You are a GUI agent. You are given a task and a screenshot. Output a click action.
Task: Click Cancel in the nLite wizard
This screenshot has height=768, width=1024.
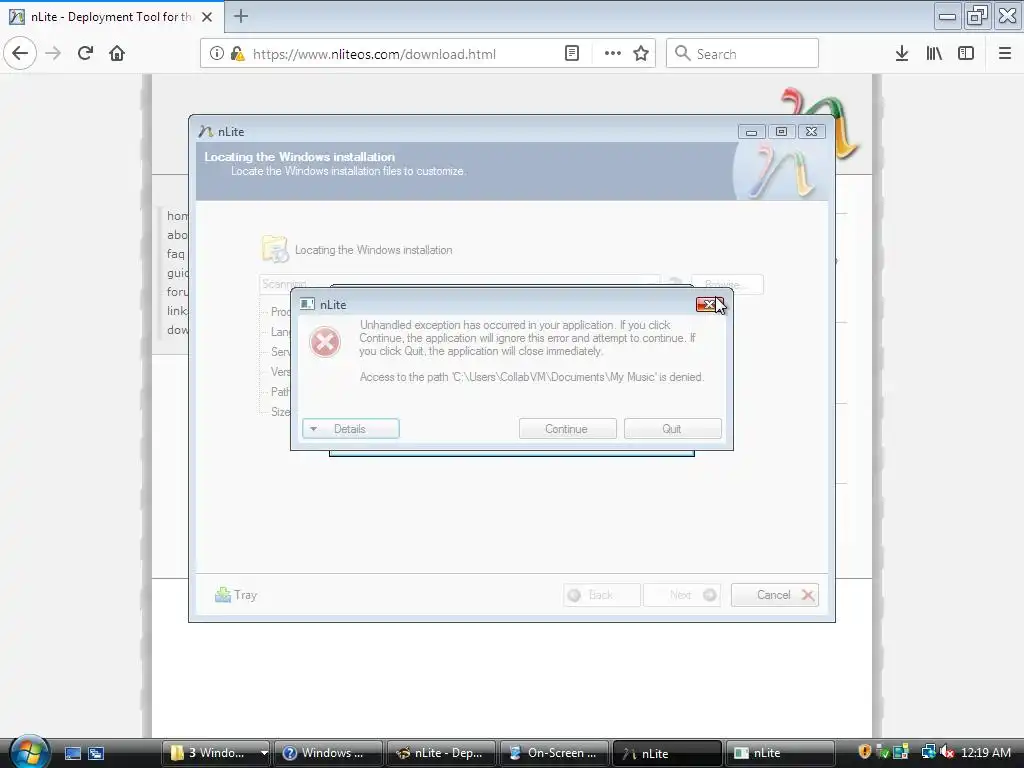[775, 595]
